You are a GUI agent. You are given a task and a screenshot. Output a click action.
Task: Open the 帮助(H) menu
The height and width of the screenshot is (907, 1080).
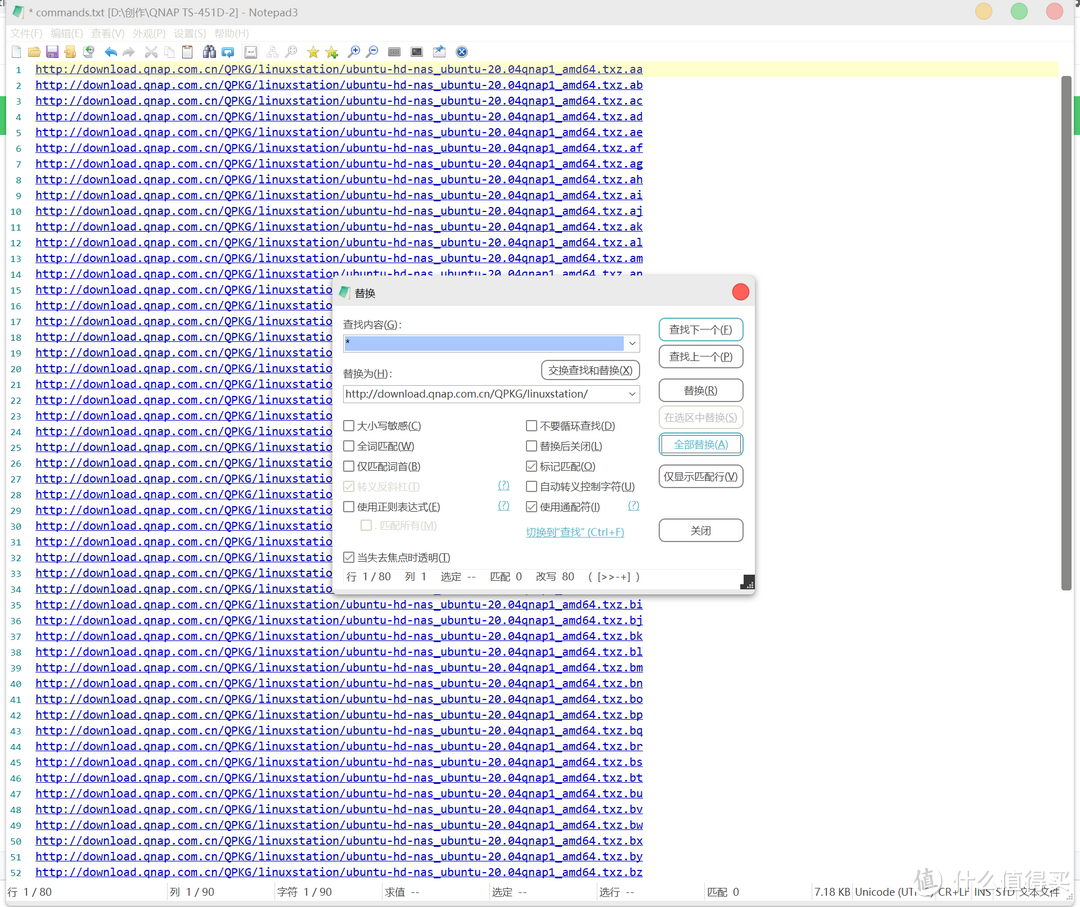tap(231, 33)
